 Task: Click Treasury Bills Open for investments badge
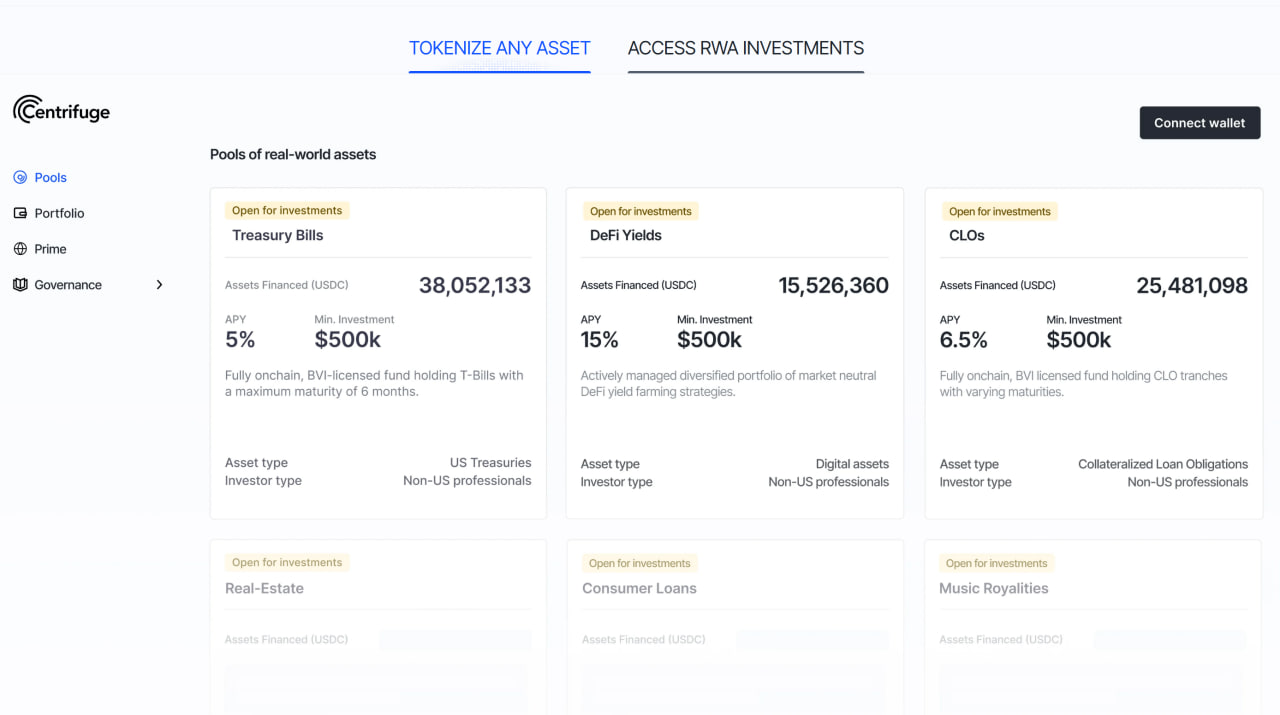(x=287, y=211)
